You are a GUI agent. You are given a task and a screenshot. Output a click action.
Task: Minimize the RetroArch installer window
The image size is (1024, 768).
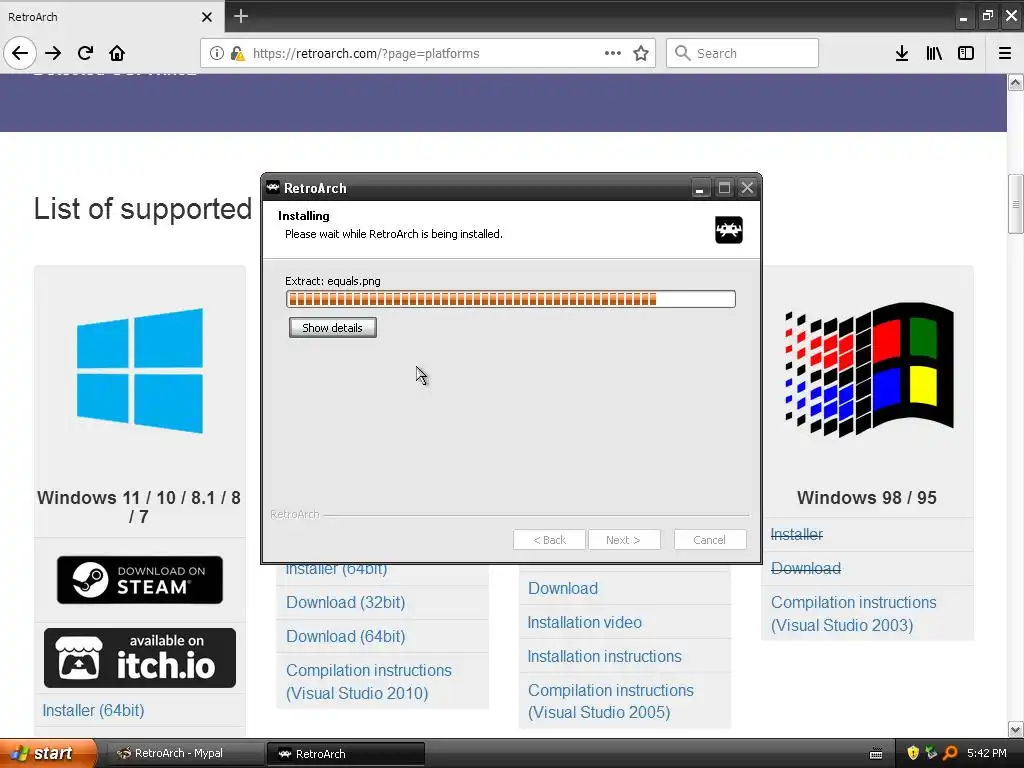(x=699, y=188)
